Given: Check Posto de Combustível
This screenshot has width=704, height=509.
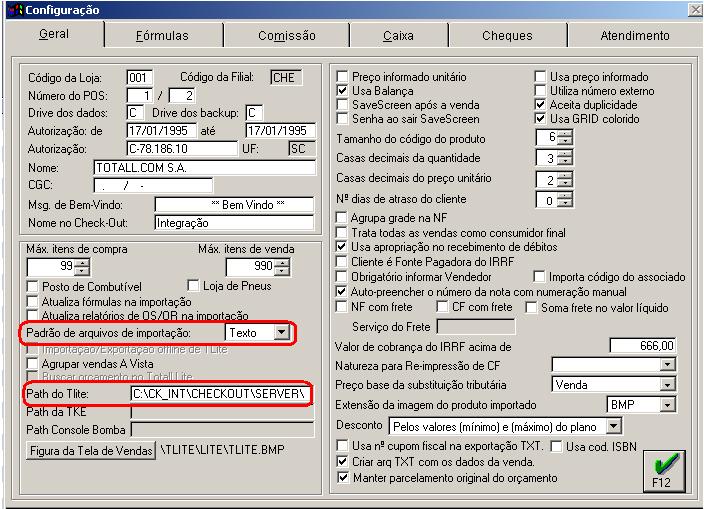Looking at the screenshot, I should [x=32, y=286].
